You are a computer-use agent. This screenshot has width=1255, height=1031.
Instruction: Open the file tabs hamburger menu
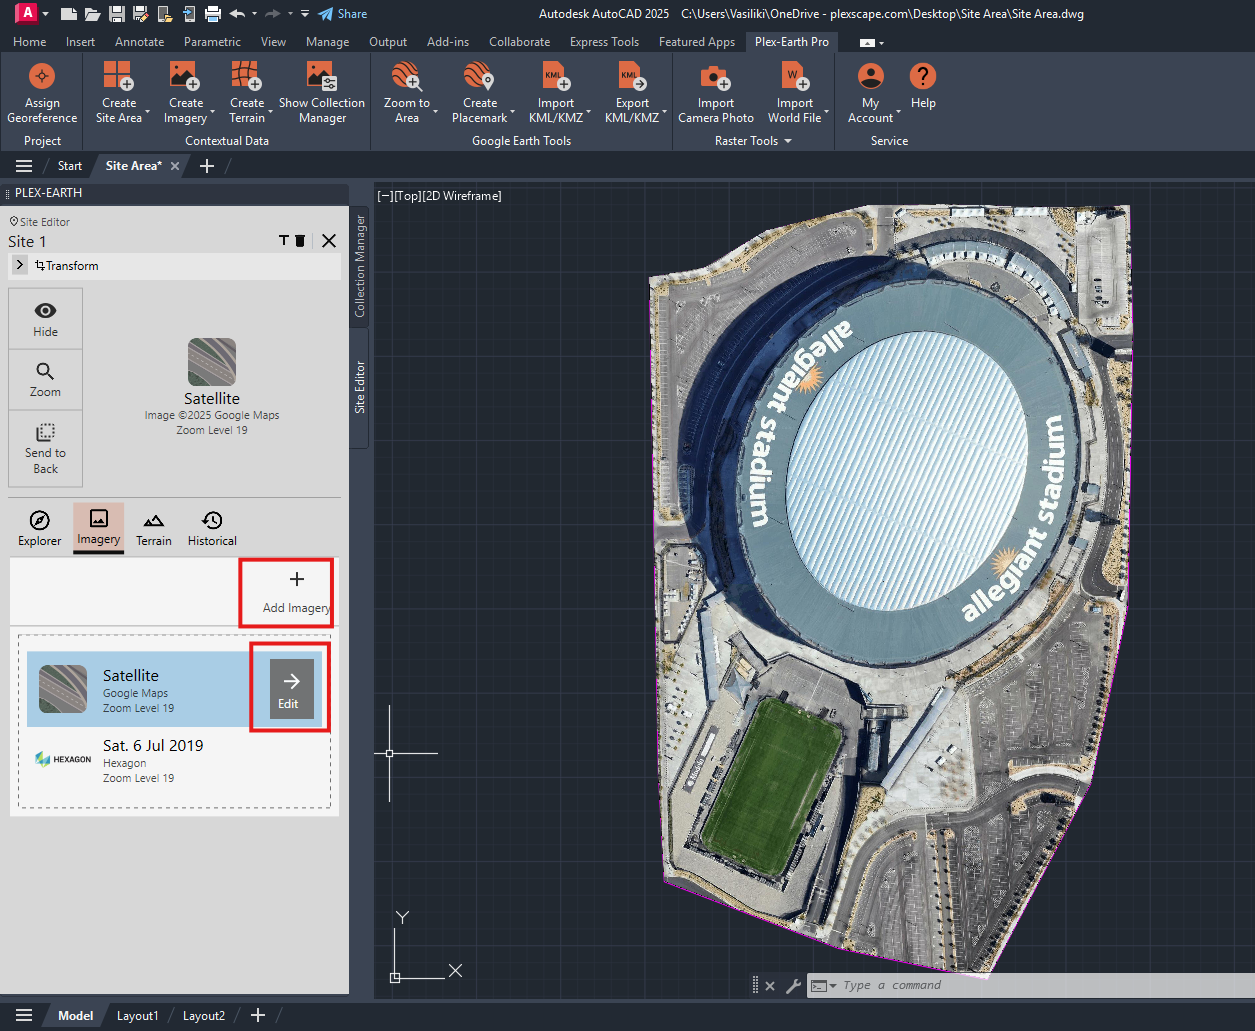25,166
